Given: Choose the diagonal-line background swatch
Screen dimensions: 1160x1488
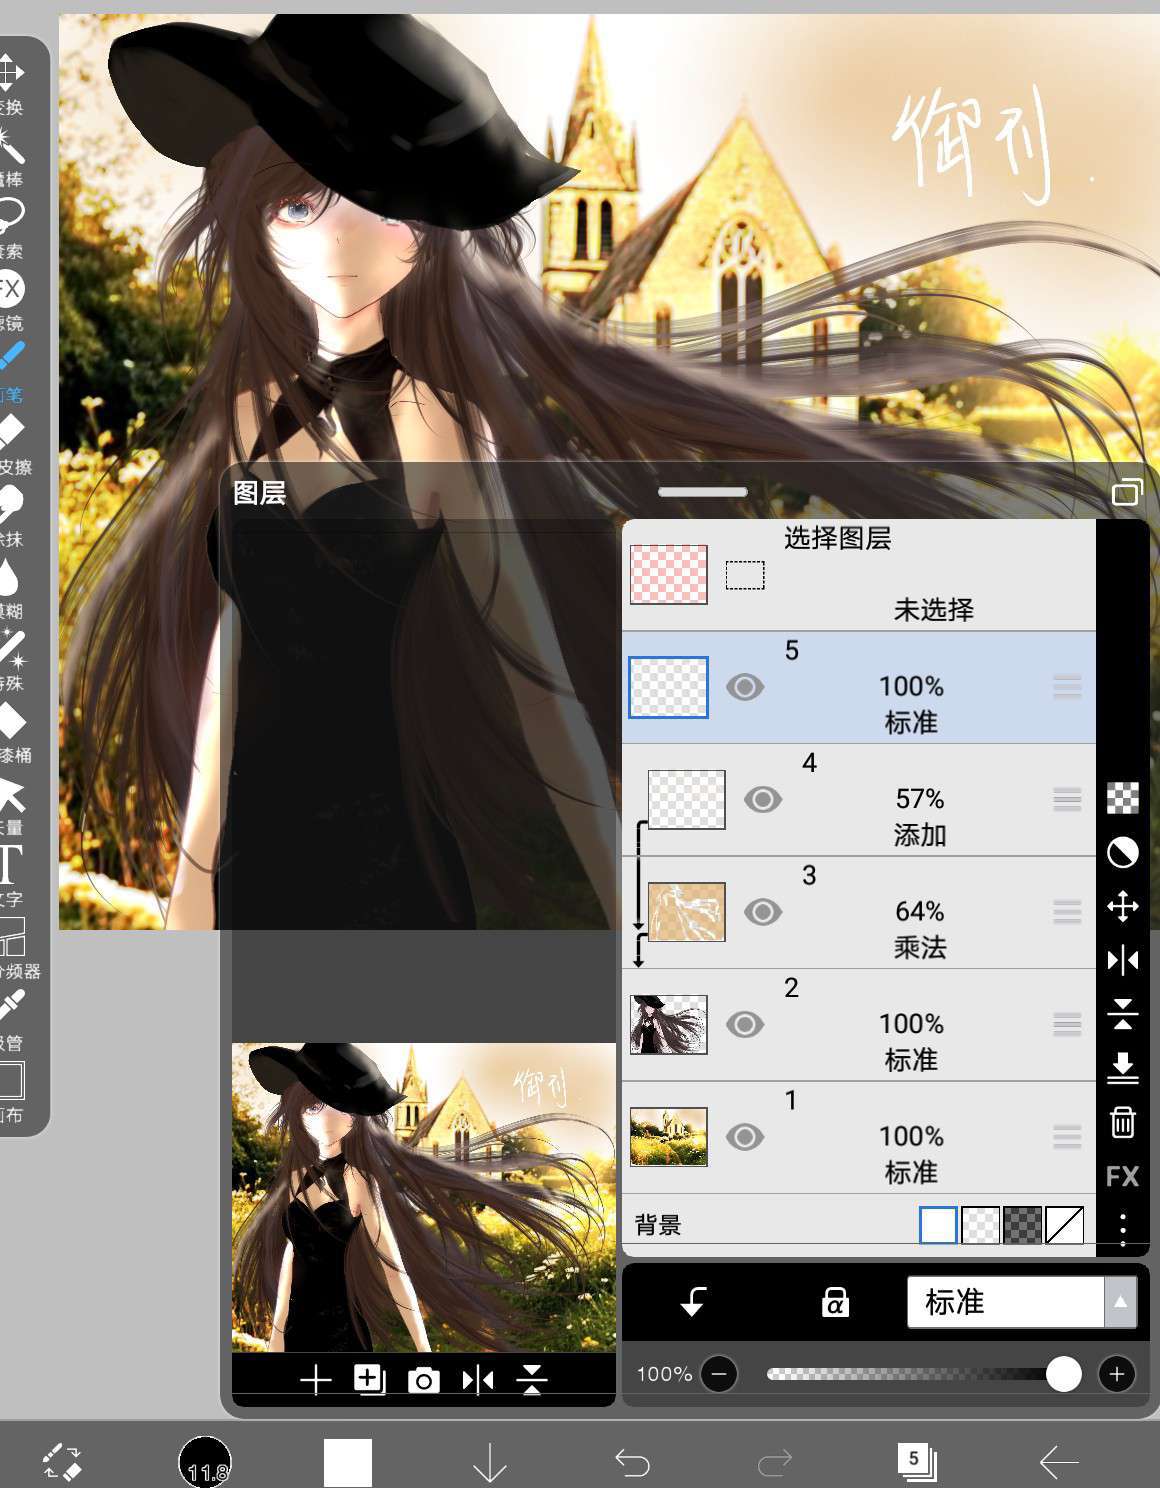Looking at the screenshot, I should [x=1064, y=1225].
